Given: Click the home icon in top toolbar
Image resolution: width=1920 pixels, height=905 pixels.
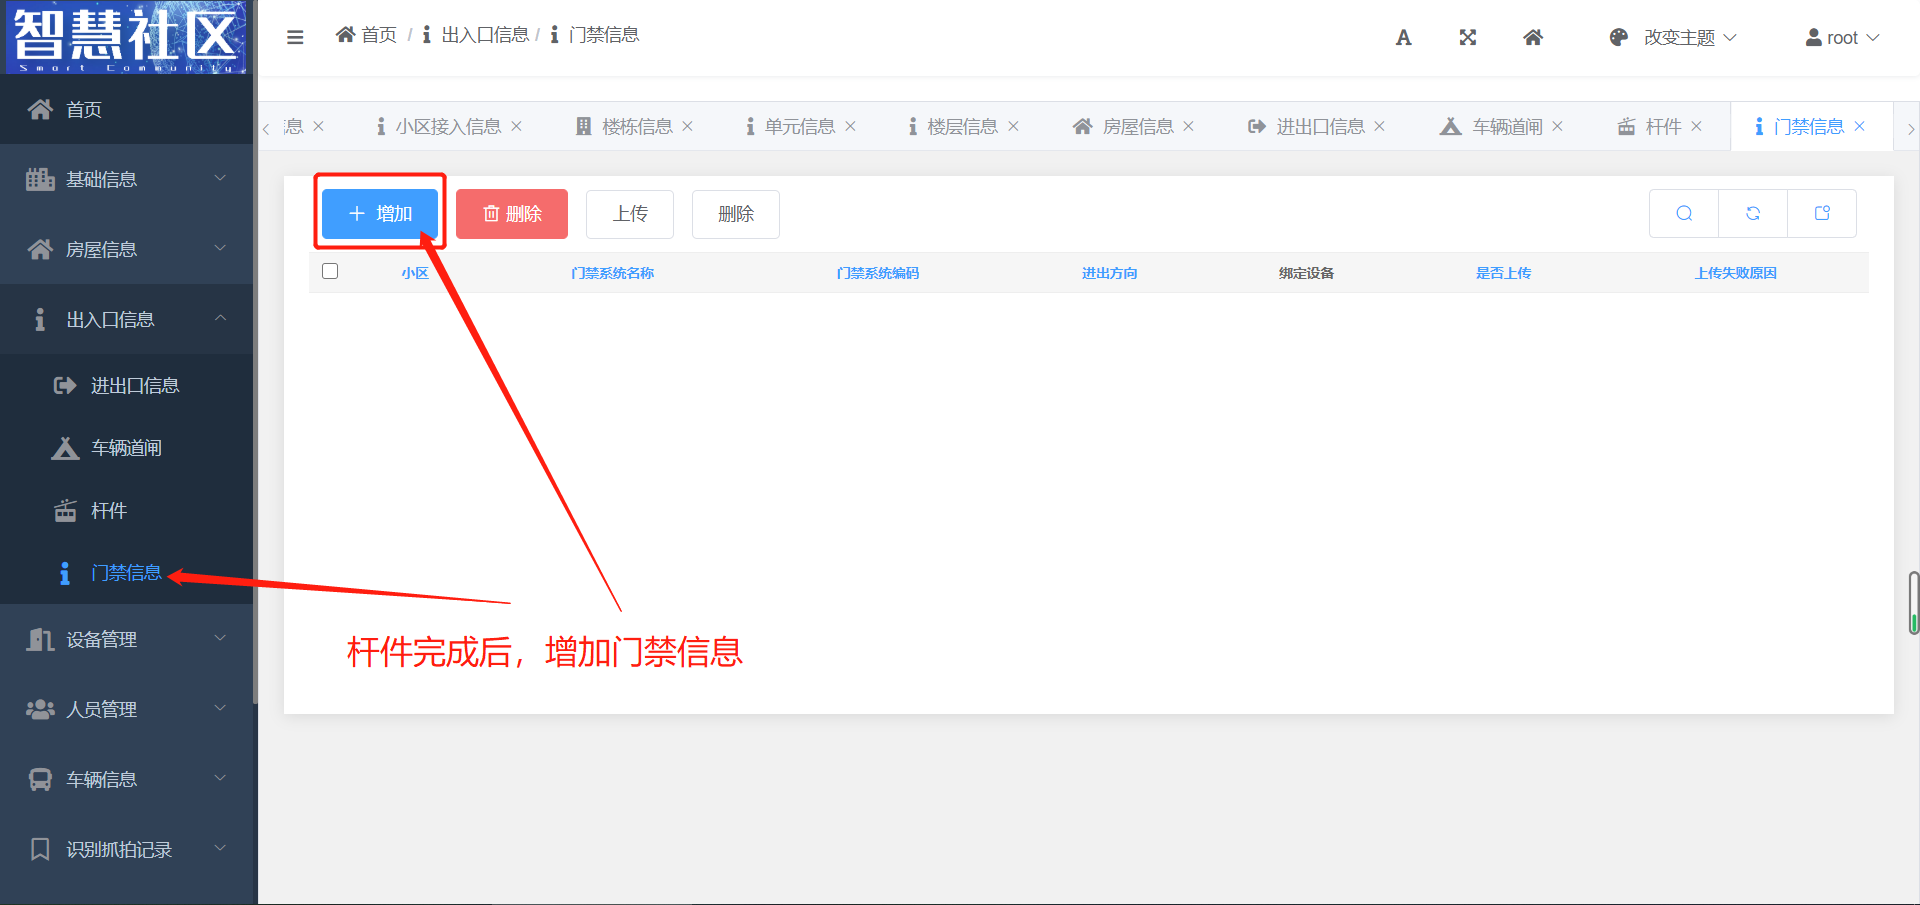Looking at the screenshot, I should tap(1532, 38).
